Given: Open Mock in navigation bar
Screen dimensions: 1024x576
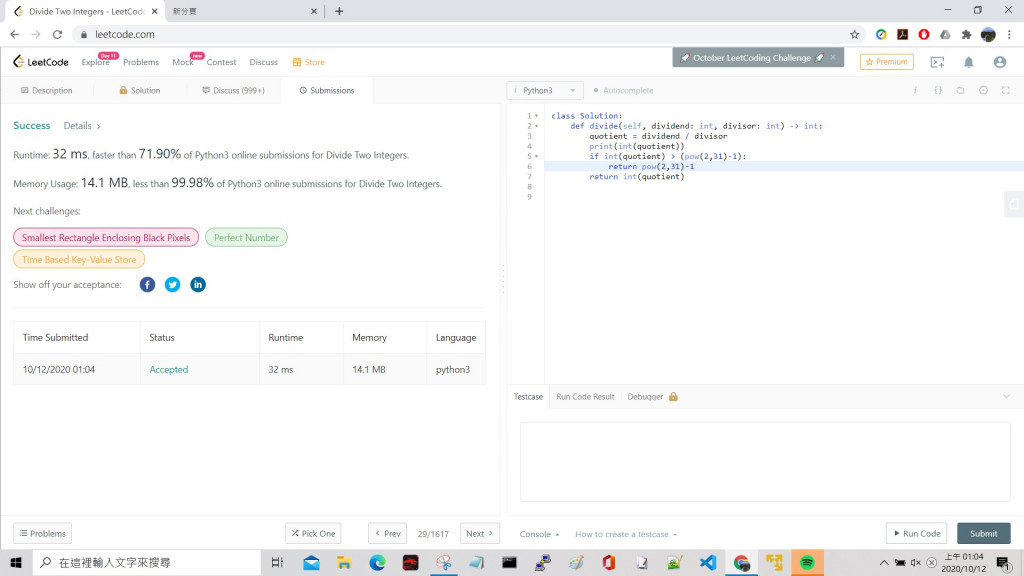Looking at the screenshot, I should (183, 62).
